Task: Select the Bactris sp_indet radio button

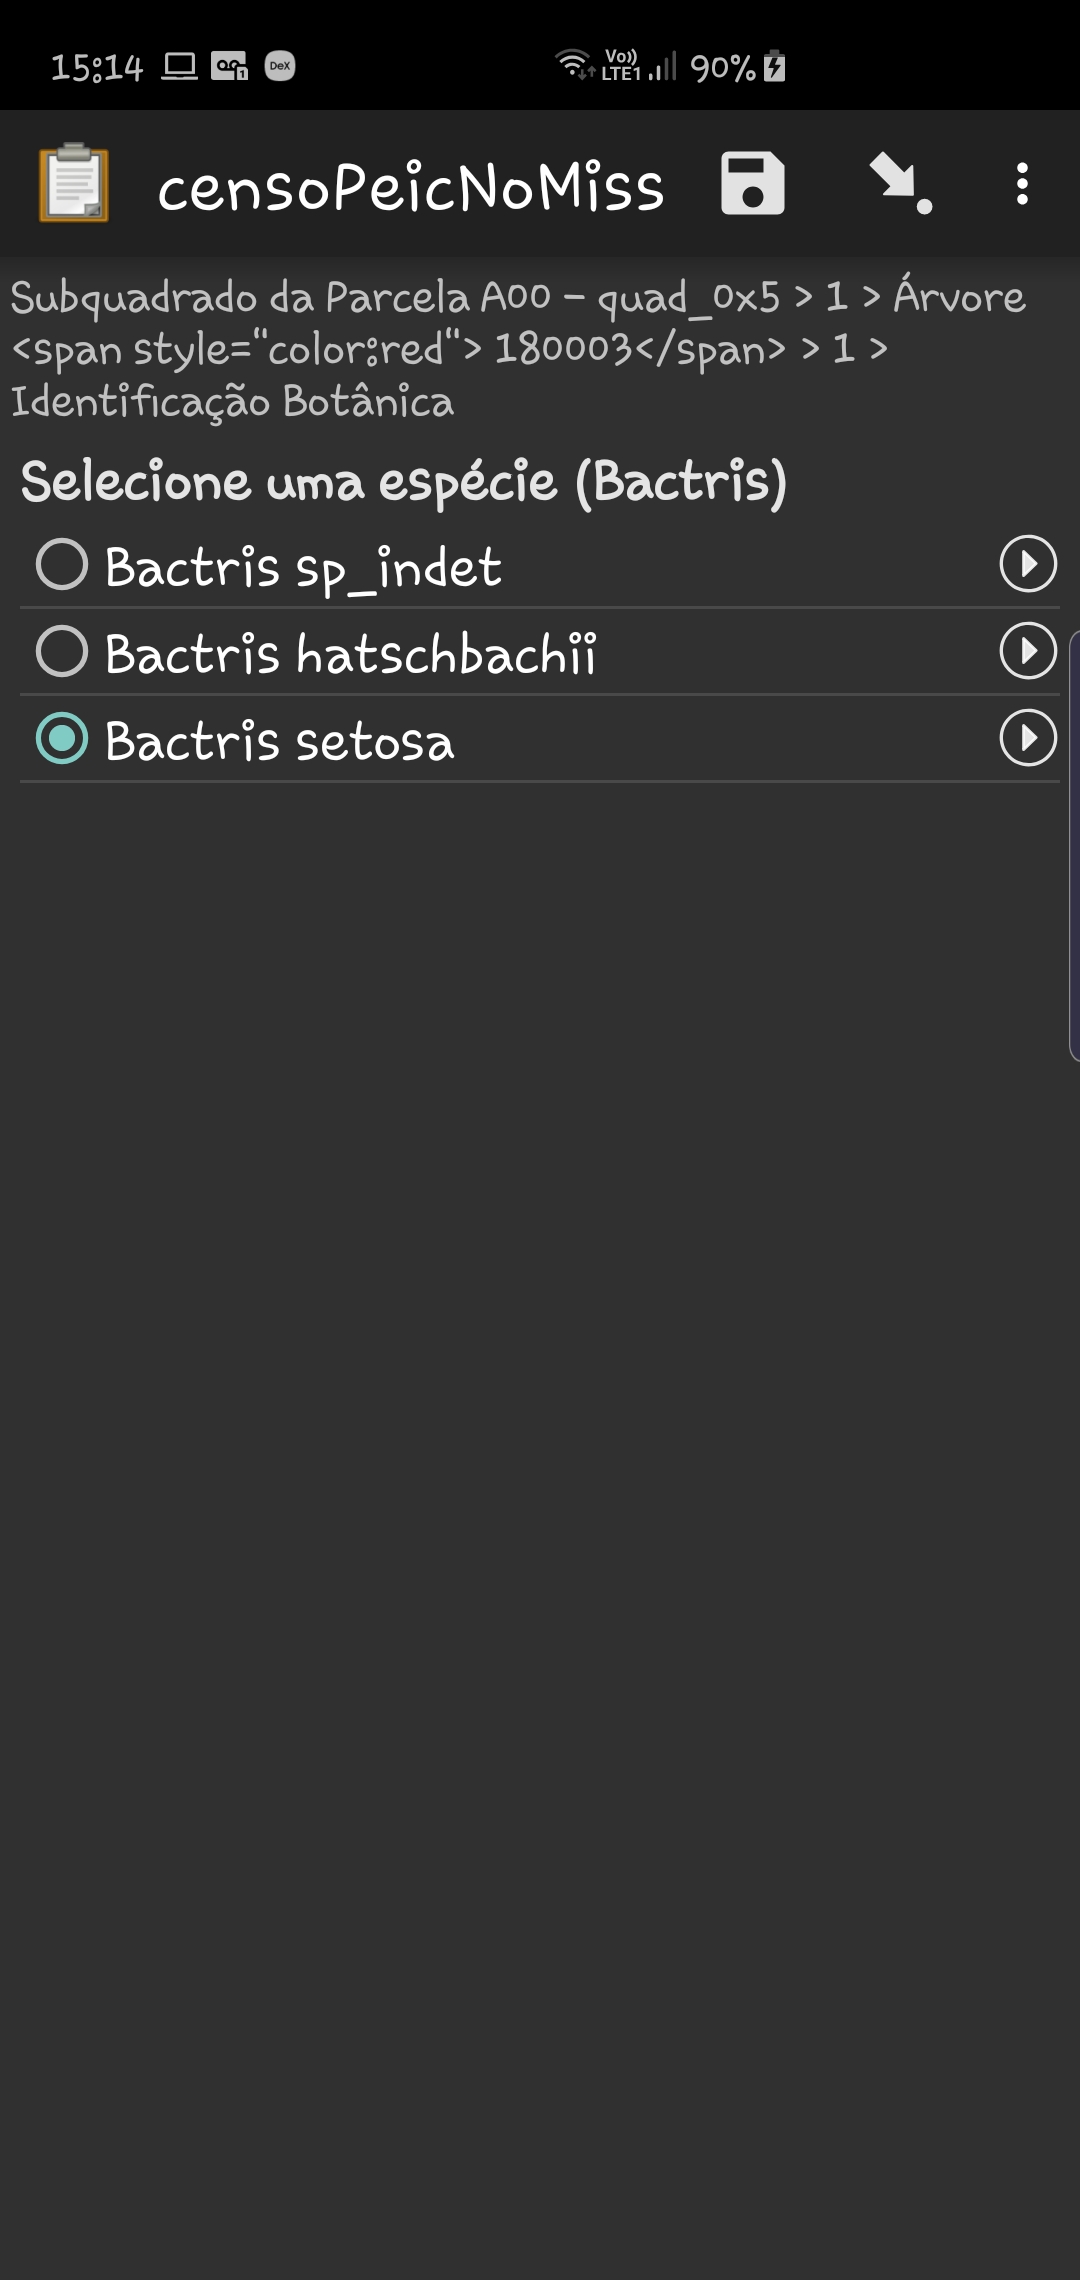Action: [x=62, y=565]
